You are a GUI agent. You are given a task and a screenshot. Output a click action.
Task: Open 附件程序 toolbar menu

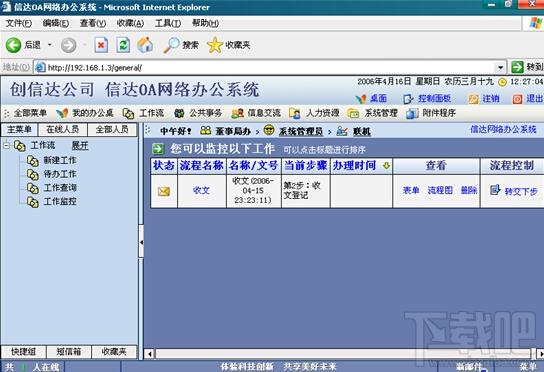pyautogui.click(x=431, y=113)
